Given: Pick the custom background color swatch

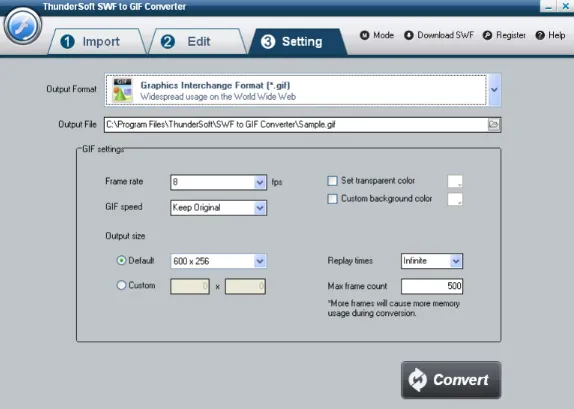Looking at the screenshot, I should coord(455,199).
